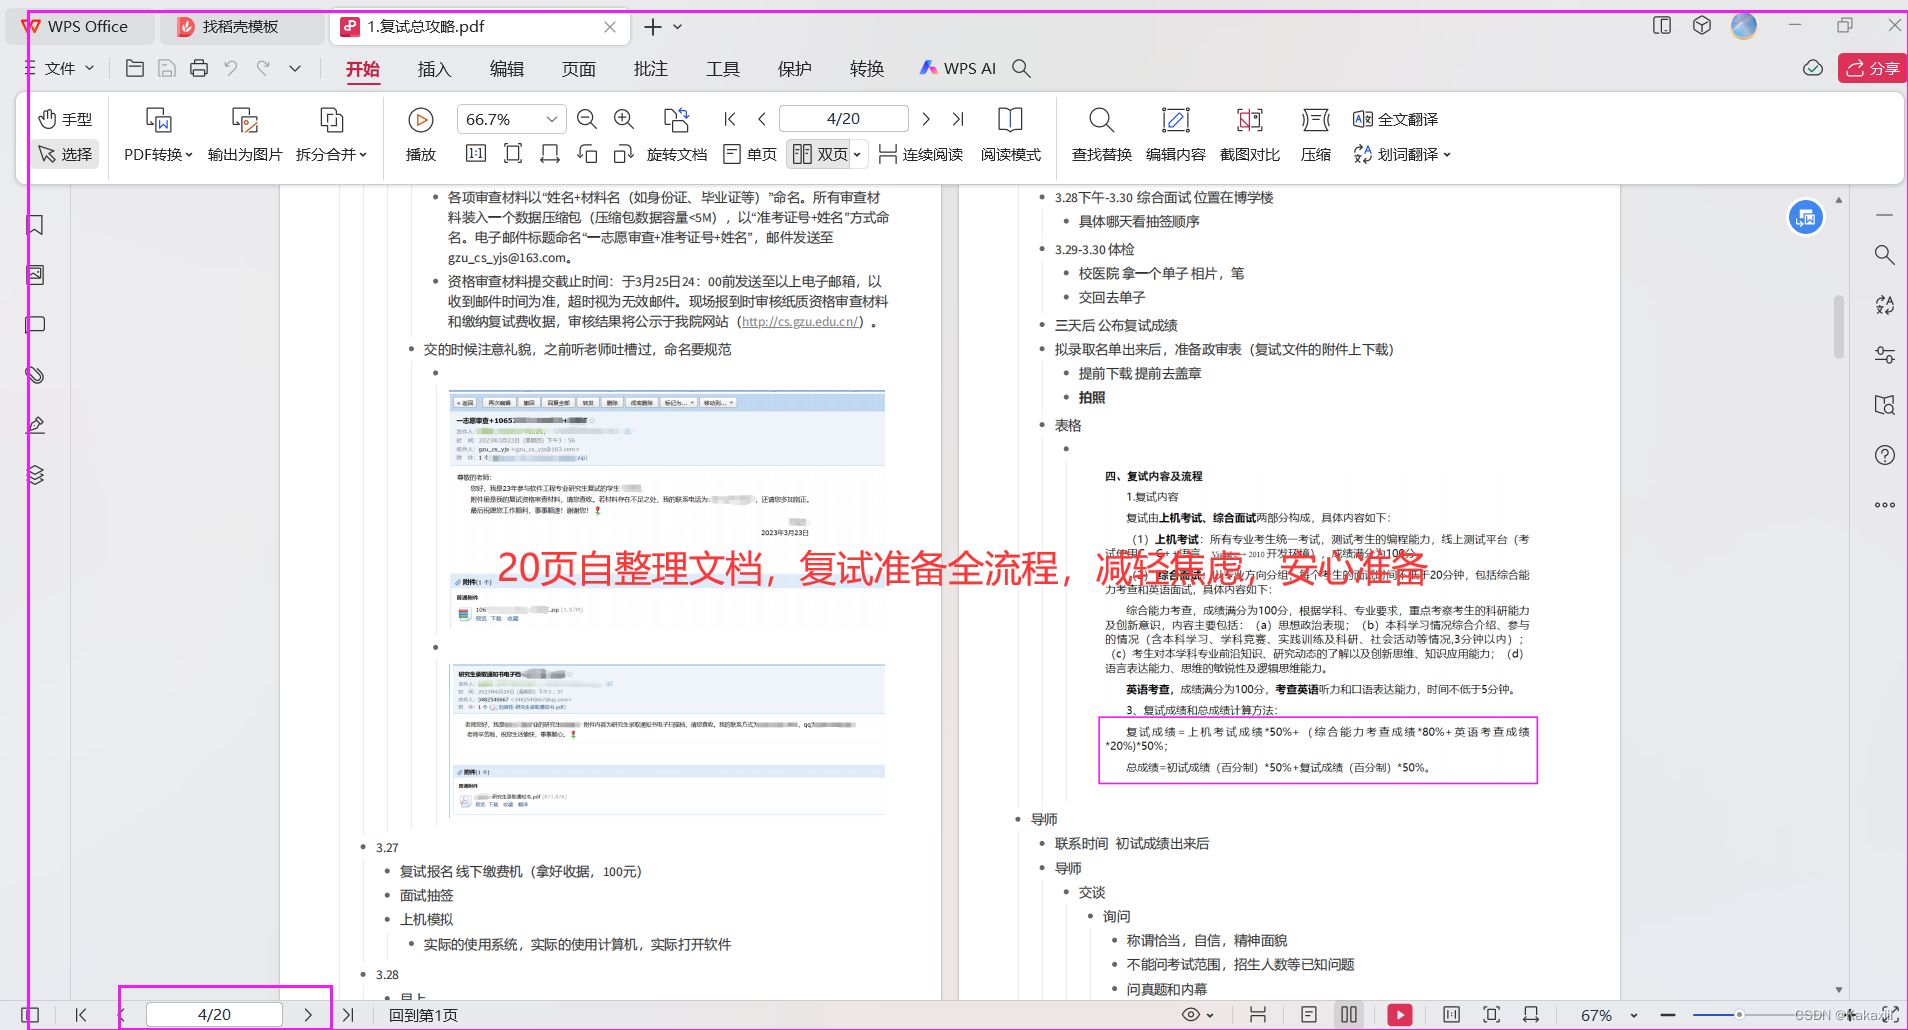Select the Hand (手型) tool

(65, 119)
